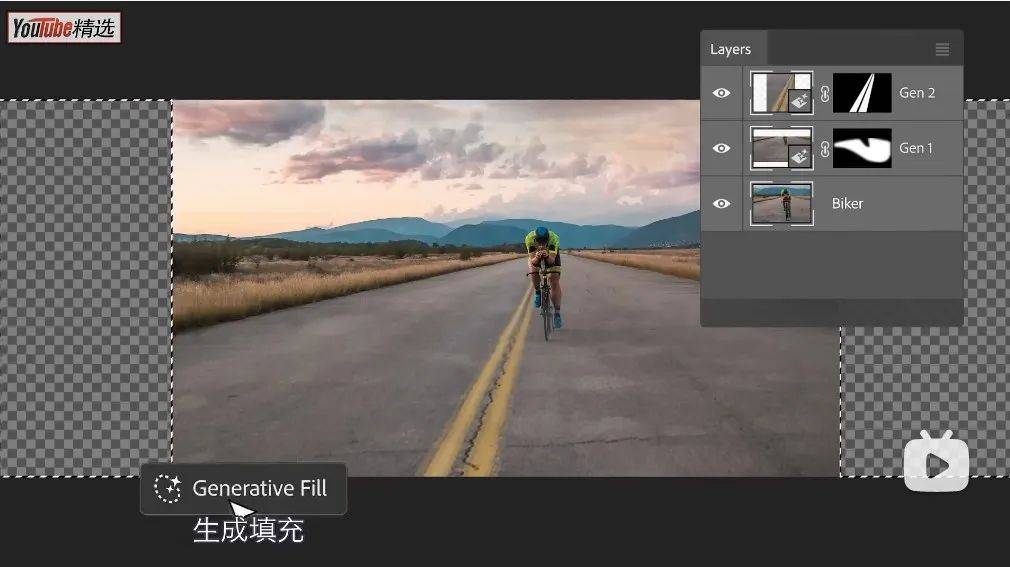Select the Biker layer thumbnail

click(782, 204)
